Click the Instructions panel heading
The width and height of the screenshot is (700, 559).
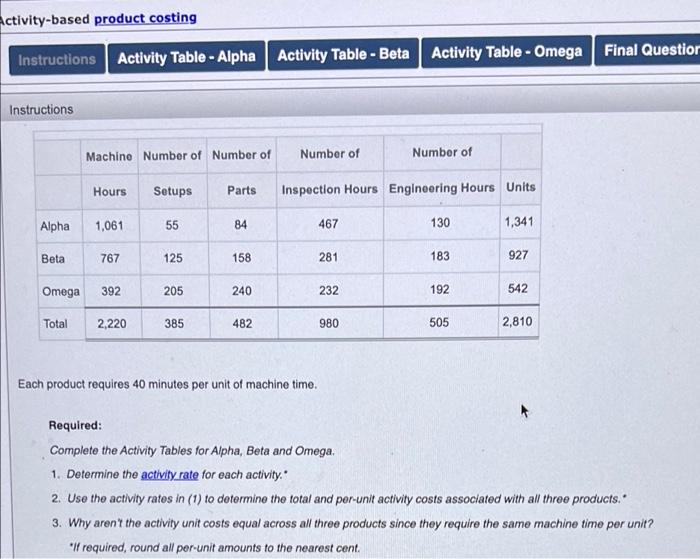click(x=42, y=109)
